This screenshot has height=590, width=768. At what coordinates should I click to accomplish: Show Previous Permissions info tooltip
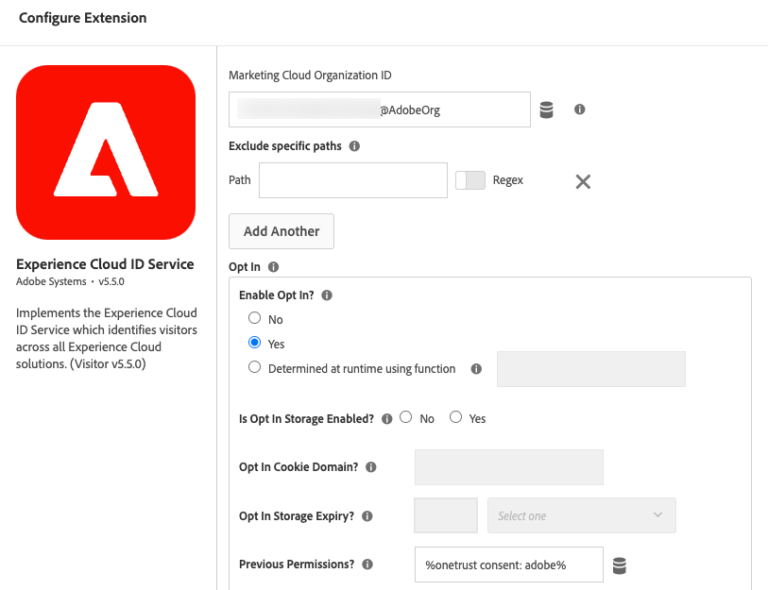(367, 564)
